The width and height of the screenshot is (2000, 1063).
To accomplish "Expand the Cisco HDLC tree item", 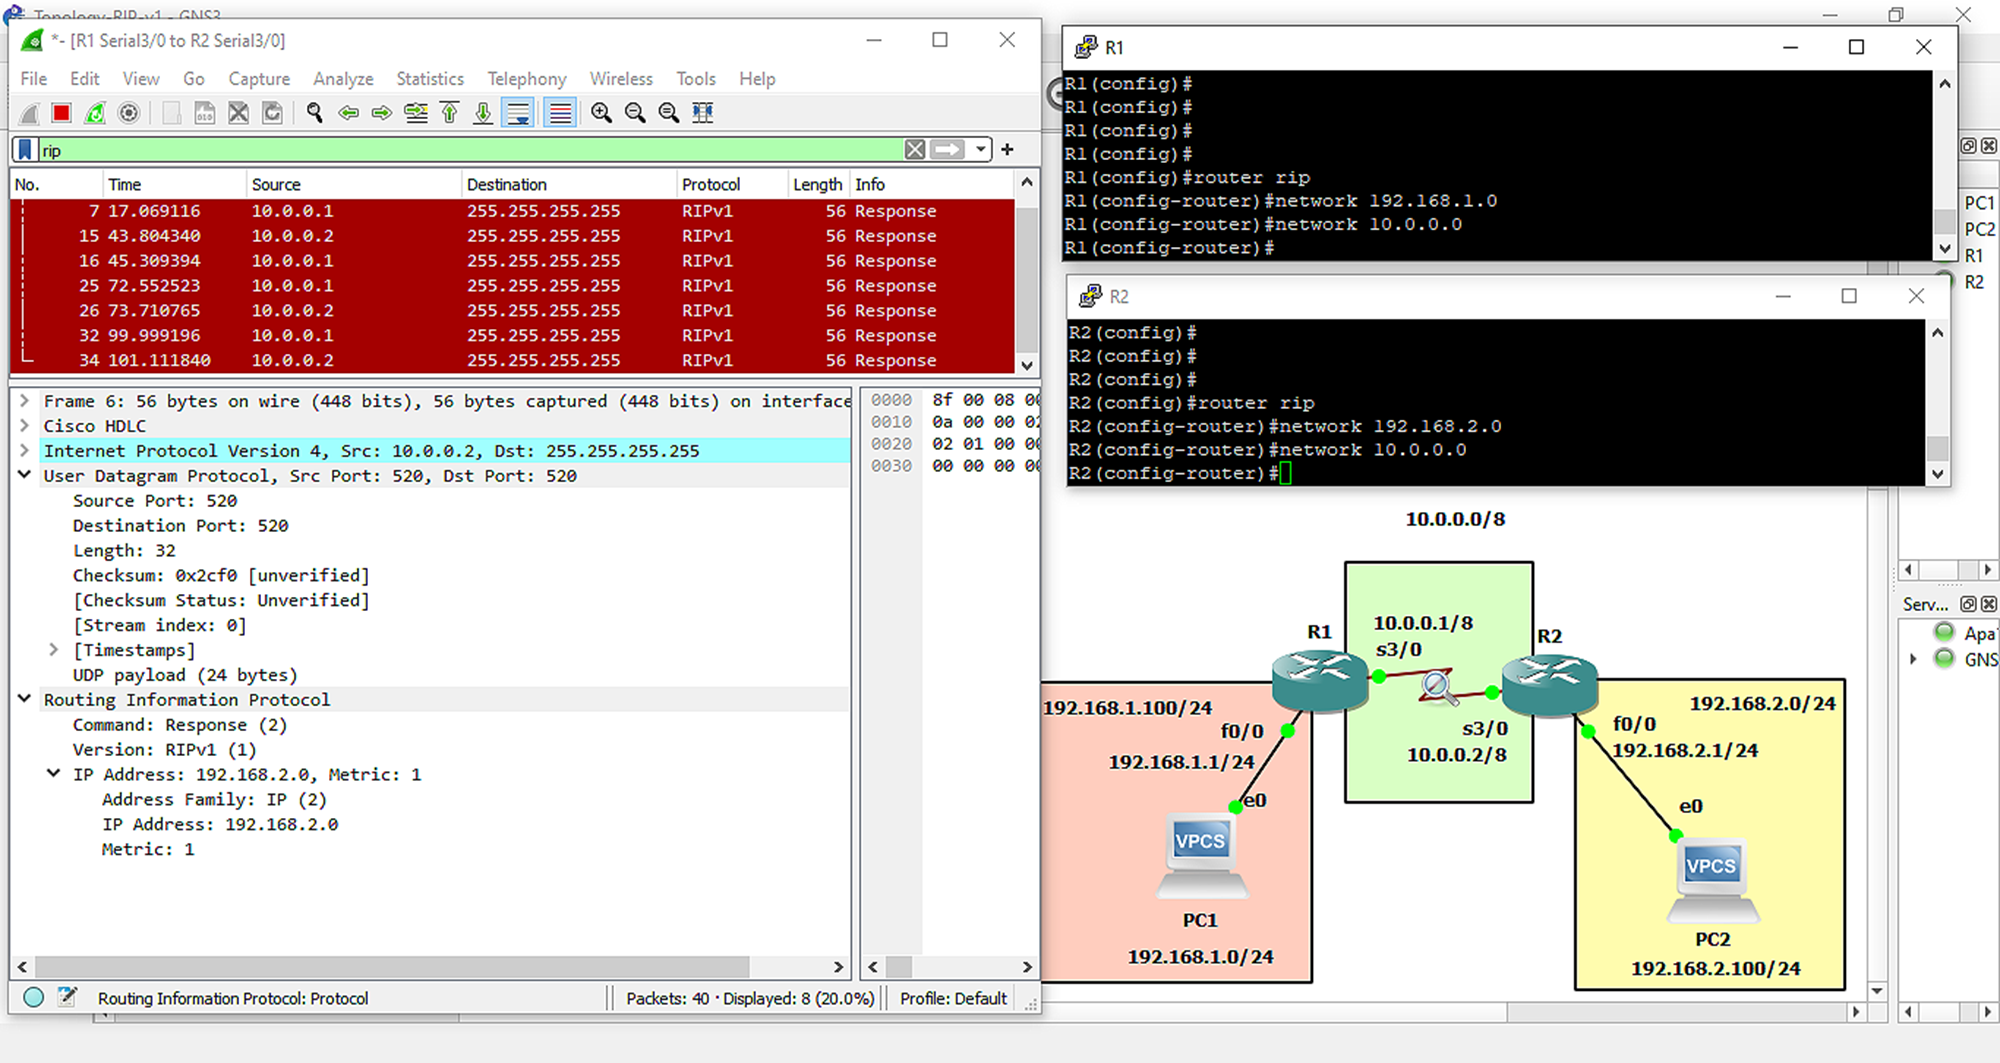I will click(x=24, y=426).
